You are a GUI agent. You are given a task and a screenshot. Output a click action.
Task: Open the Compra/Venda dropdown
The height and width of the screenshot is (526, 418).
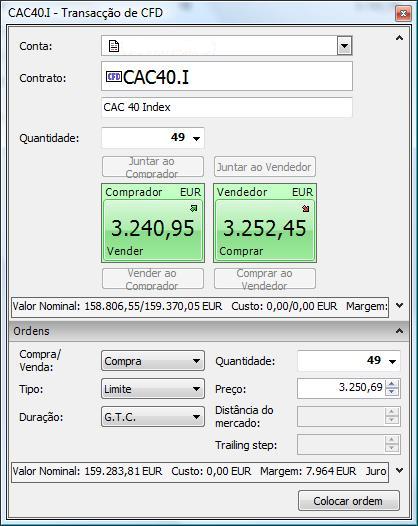point(153,361)
